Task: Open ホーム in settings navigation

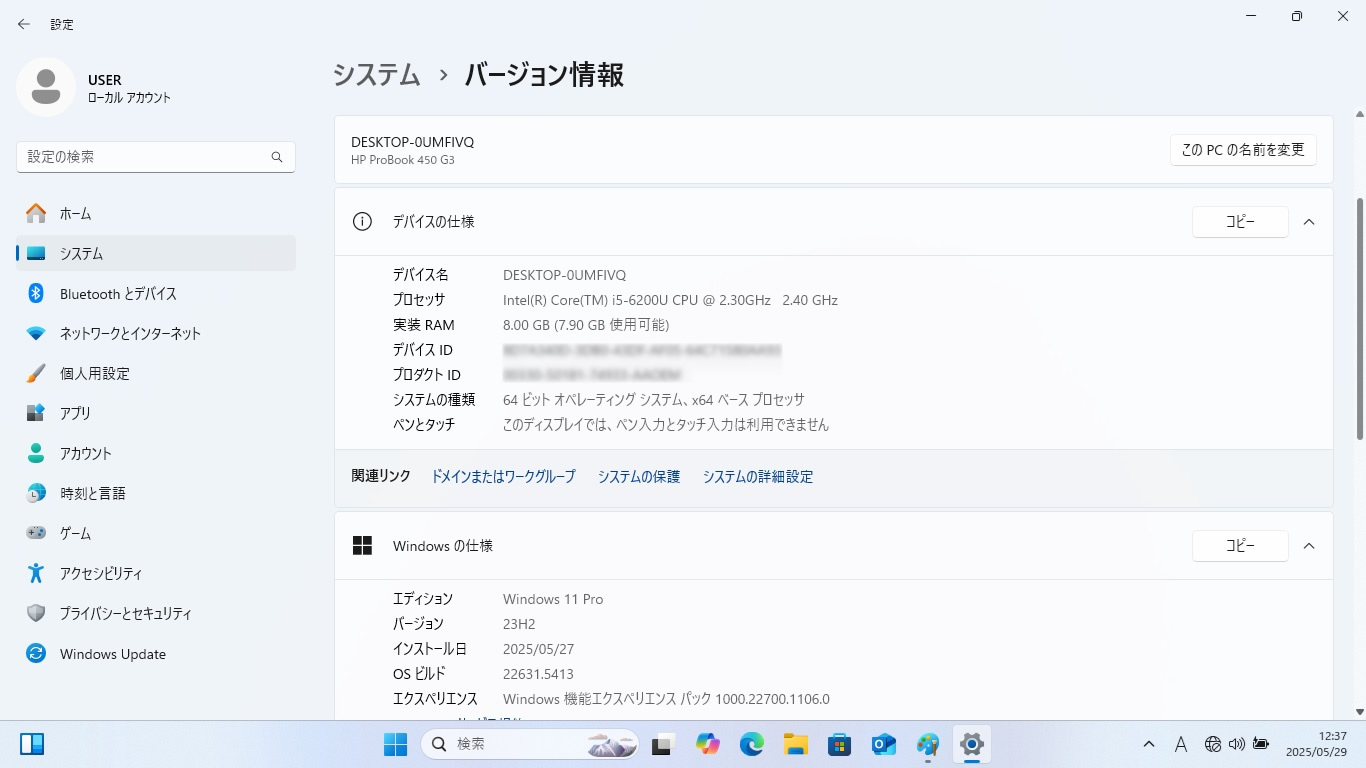Action: pyautogui.click(x=156, y=213)
